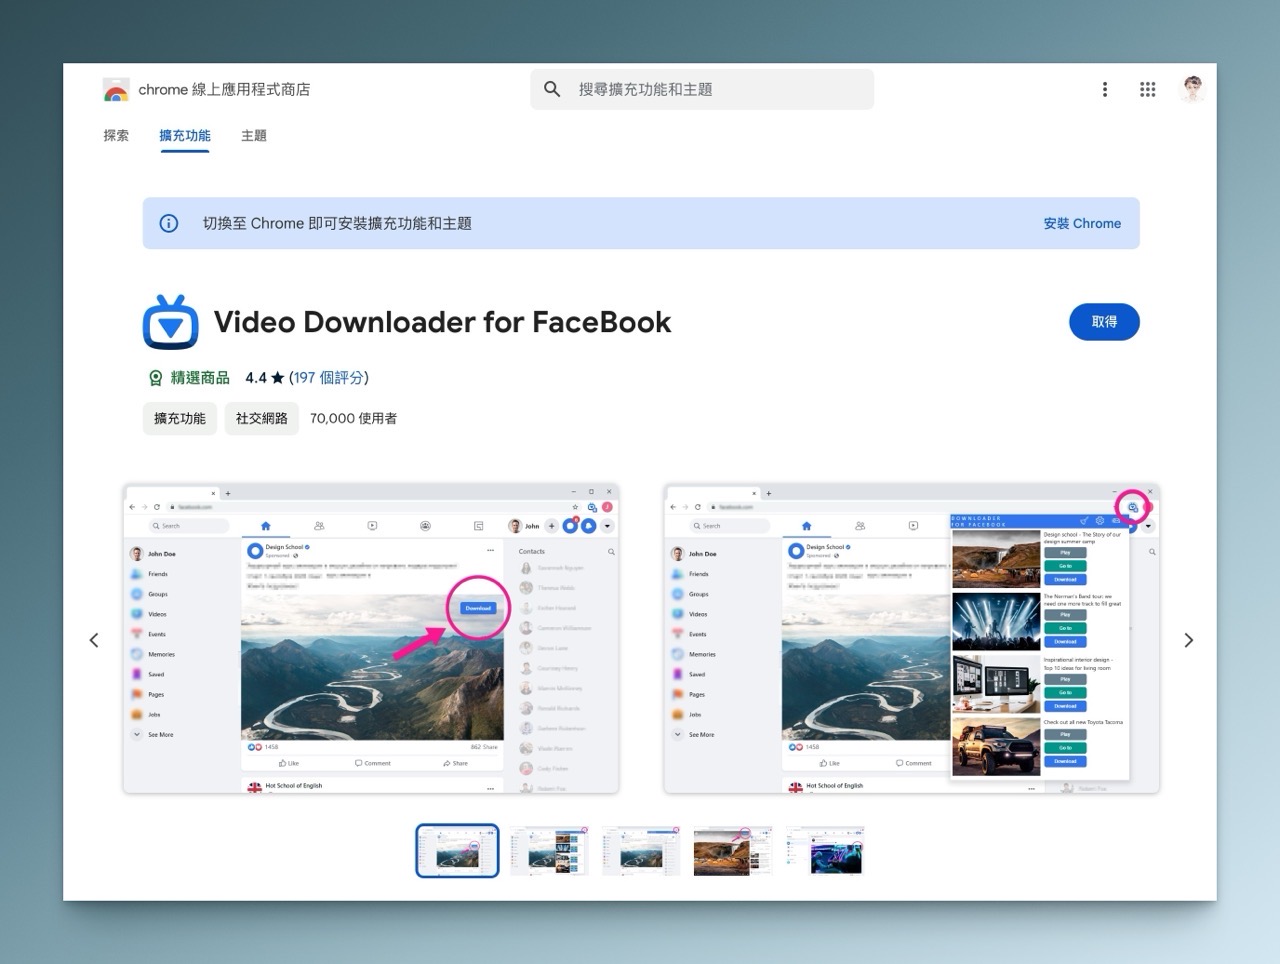This screenshot has height=964, width=1280.
Task: Open the 197 個評分 ratings link
Action: (x=328, y=378)
